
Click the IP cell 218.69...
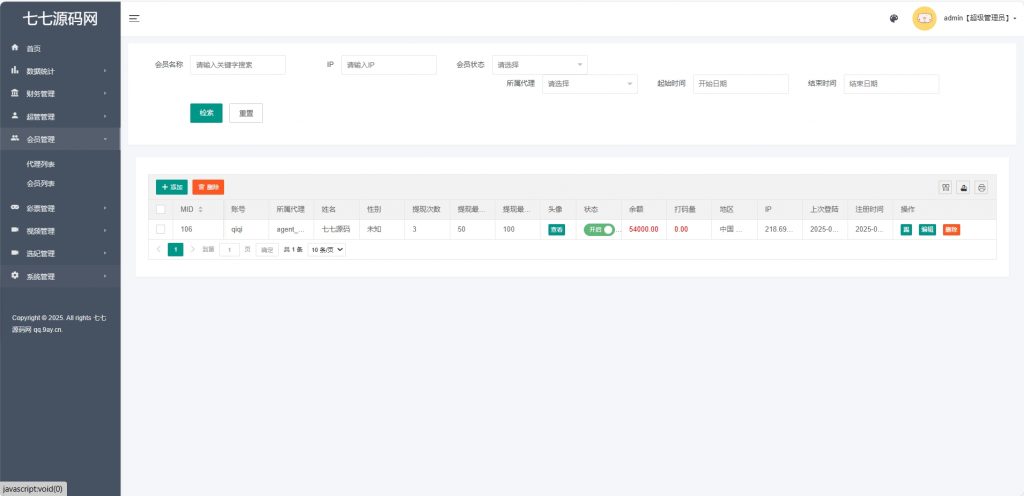(x=779, y=230)
